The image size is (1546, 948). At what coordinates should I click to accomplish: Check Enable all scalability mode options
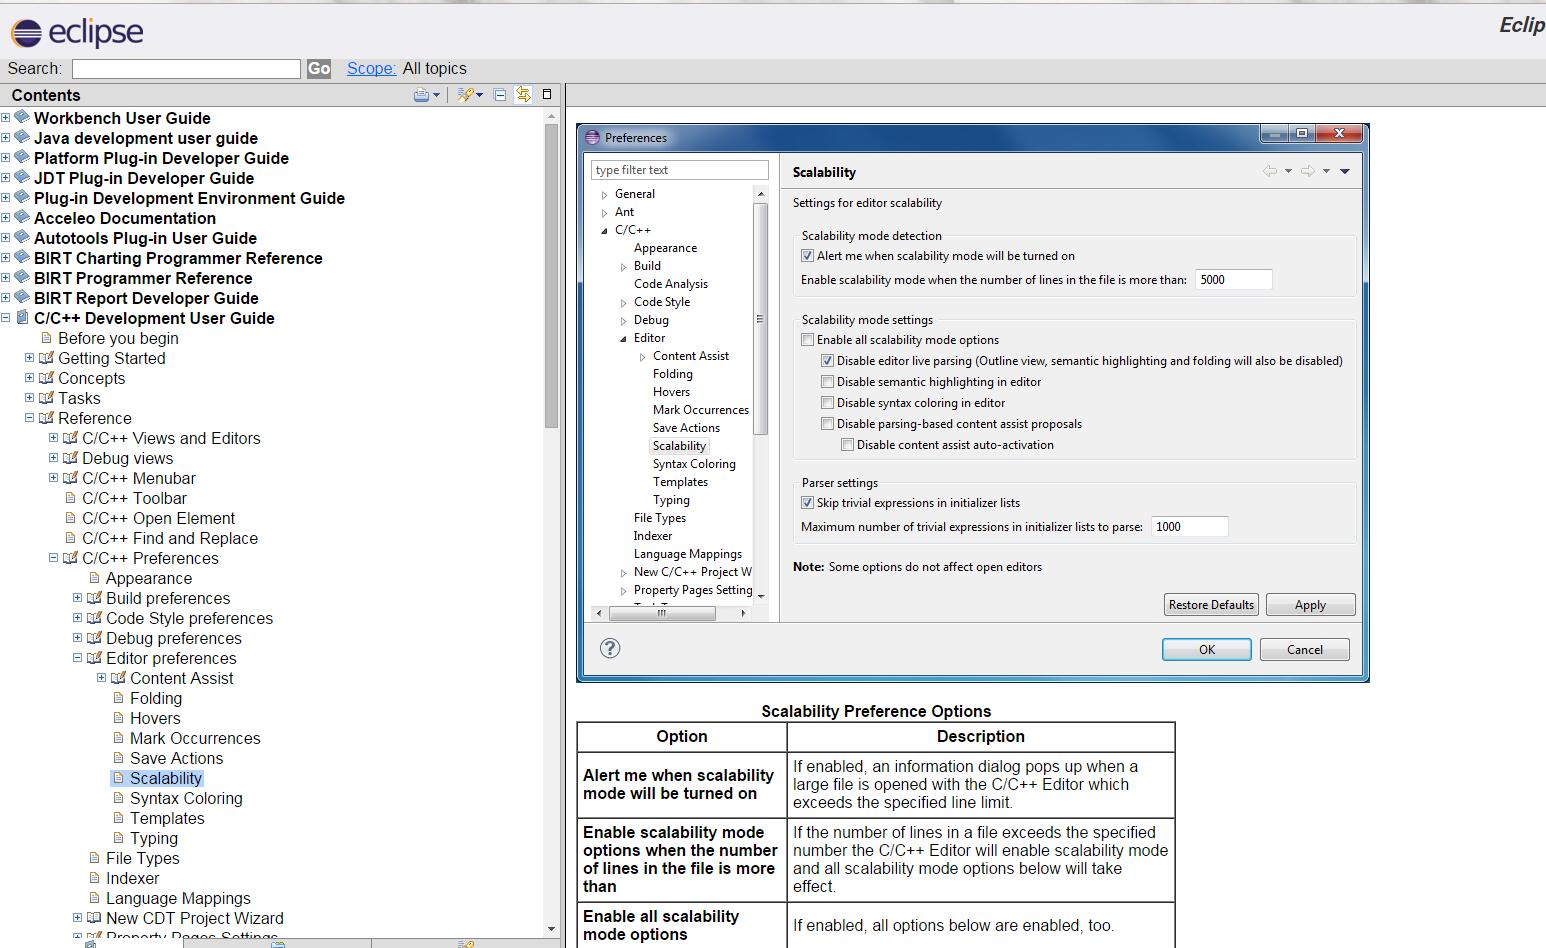pyautogui.click(x=807, y=340)
